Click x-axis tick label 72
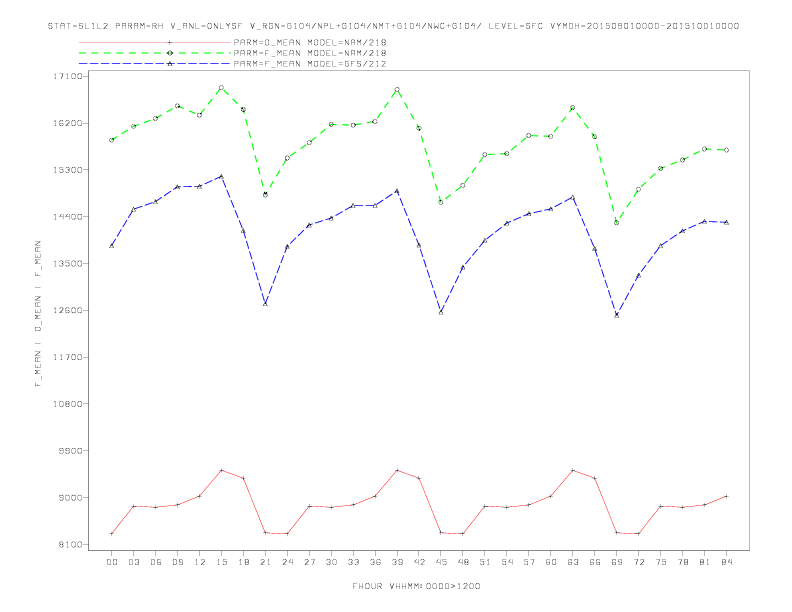 (639, 562)
